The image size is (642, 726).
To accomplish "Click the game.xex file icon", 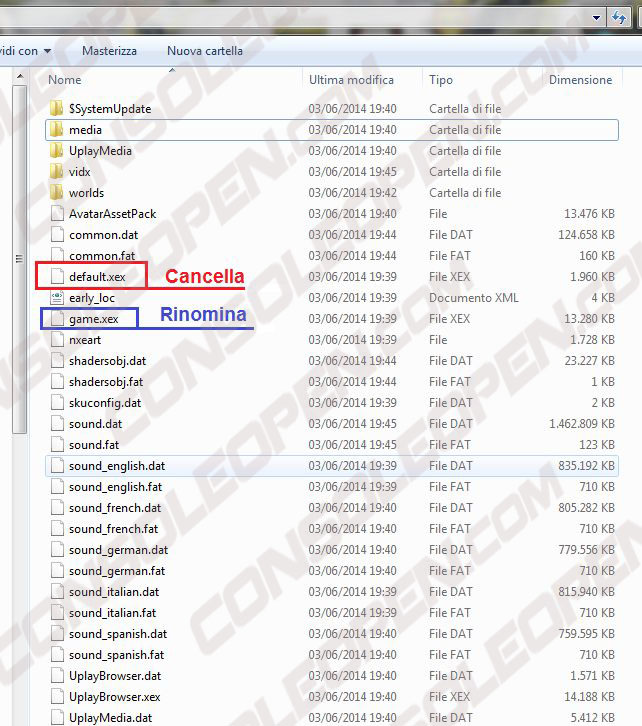I will tap(57, 319).
